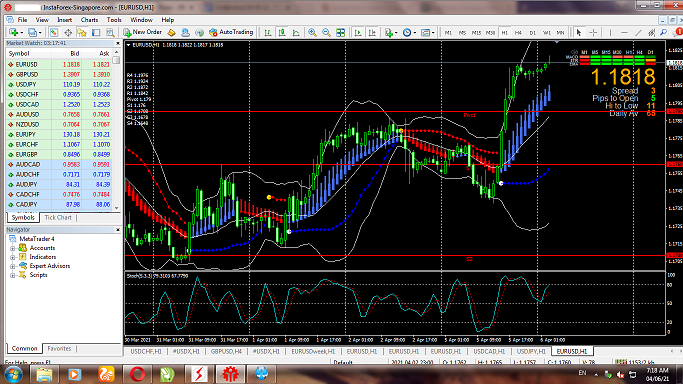This screenshot has width=683, height=384.
Task: Click the Symbol column header
Action: pyautogui.click(x=29, y=54)
